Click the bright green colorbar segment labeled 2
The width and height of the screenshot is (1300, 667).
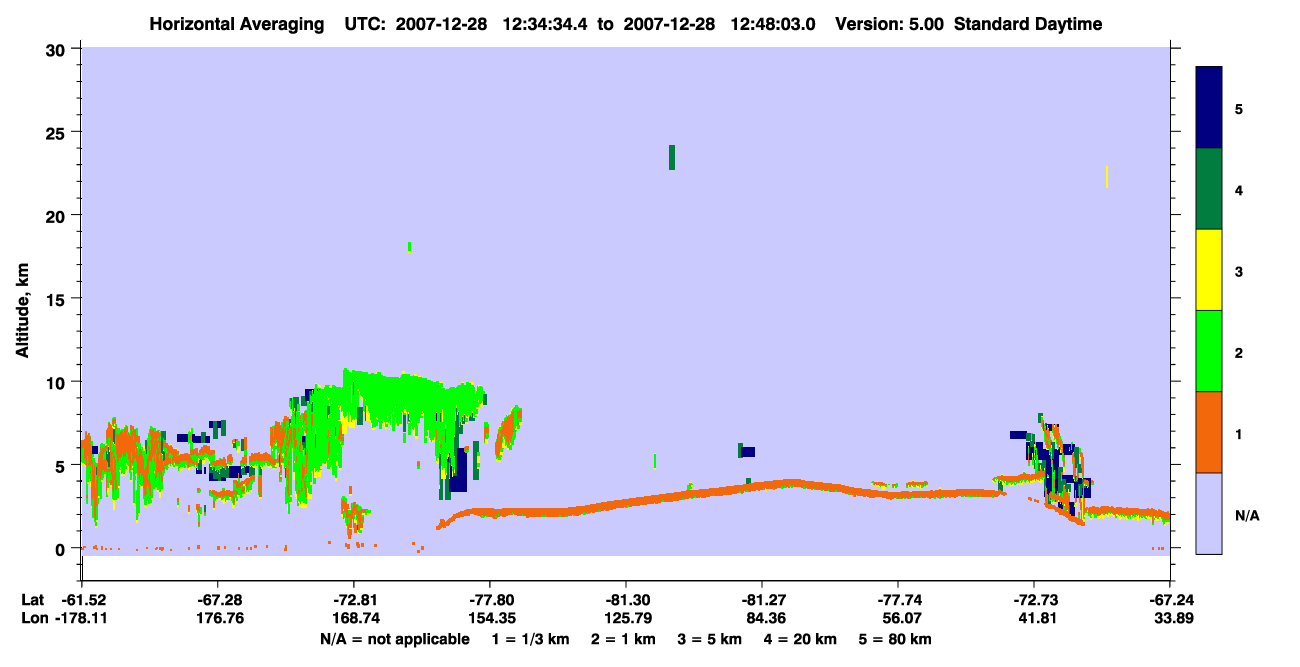tap(1209, 351)
